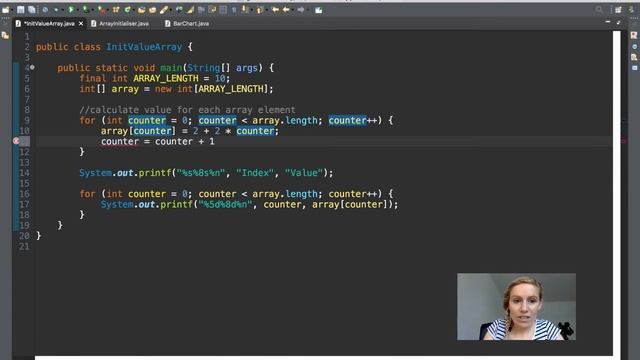Click 'main' method name on line 4
The image size is (640, 360).
[x=171, y=68]
